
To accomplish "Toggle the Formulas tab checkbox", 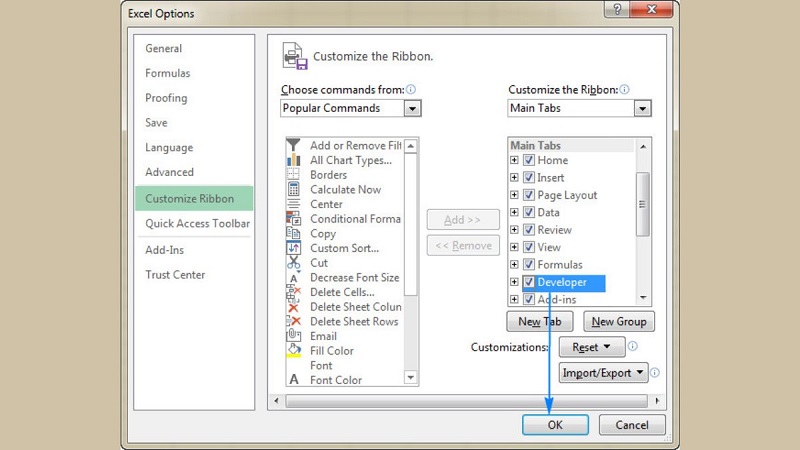I will pyautogui.click(x=529, y=265).
